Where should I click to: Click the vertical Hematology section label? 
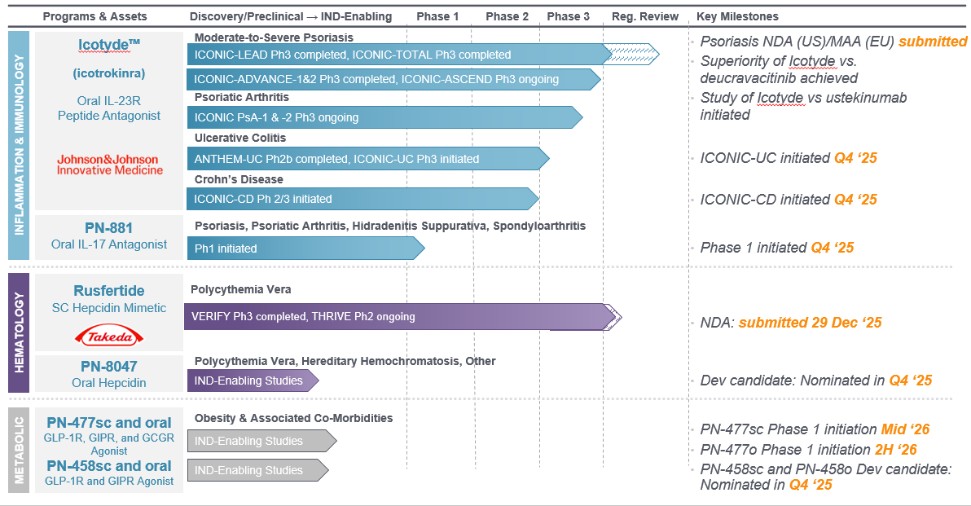(19, 327)
